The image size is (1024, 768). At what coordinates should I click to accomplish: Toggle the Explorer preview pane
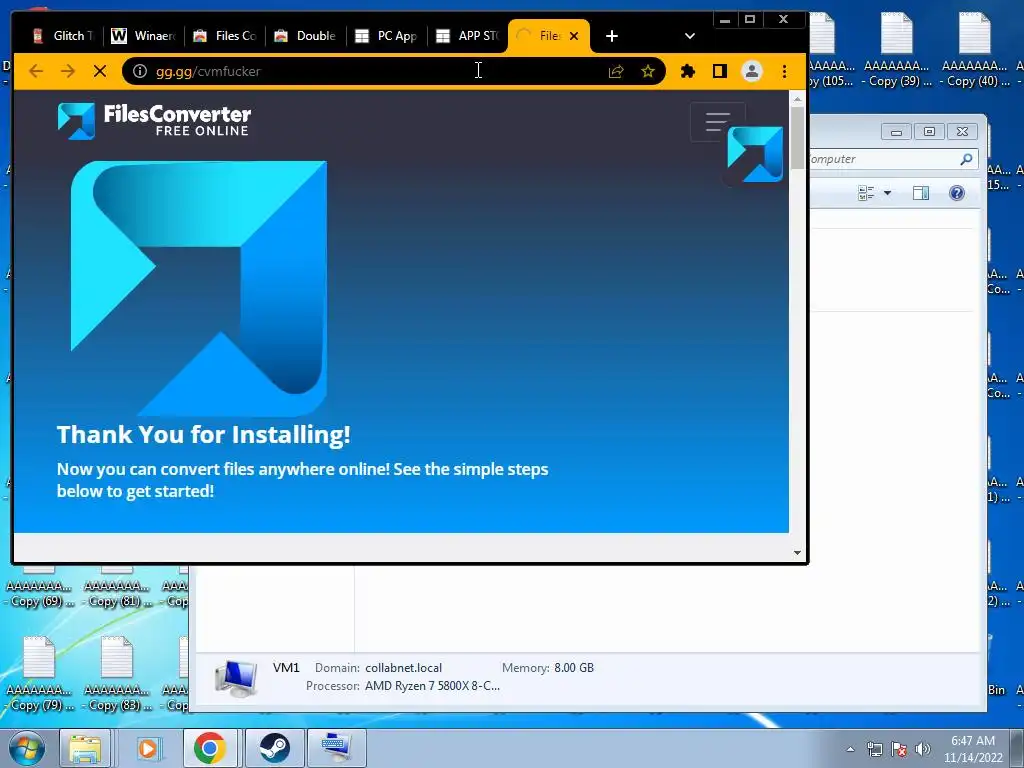point(921,193)
